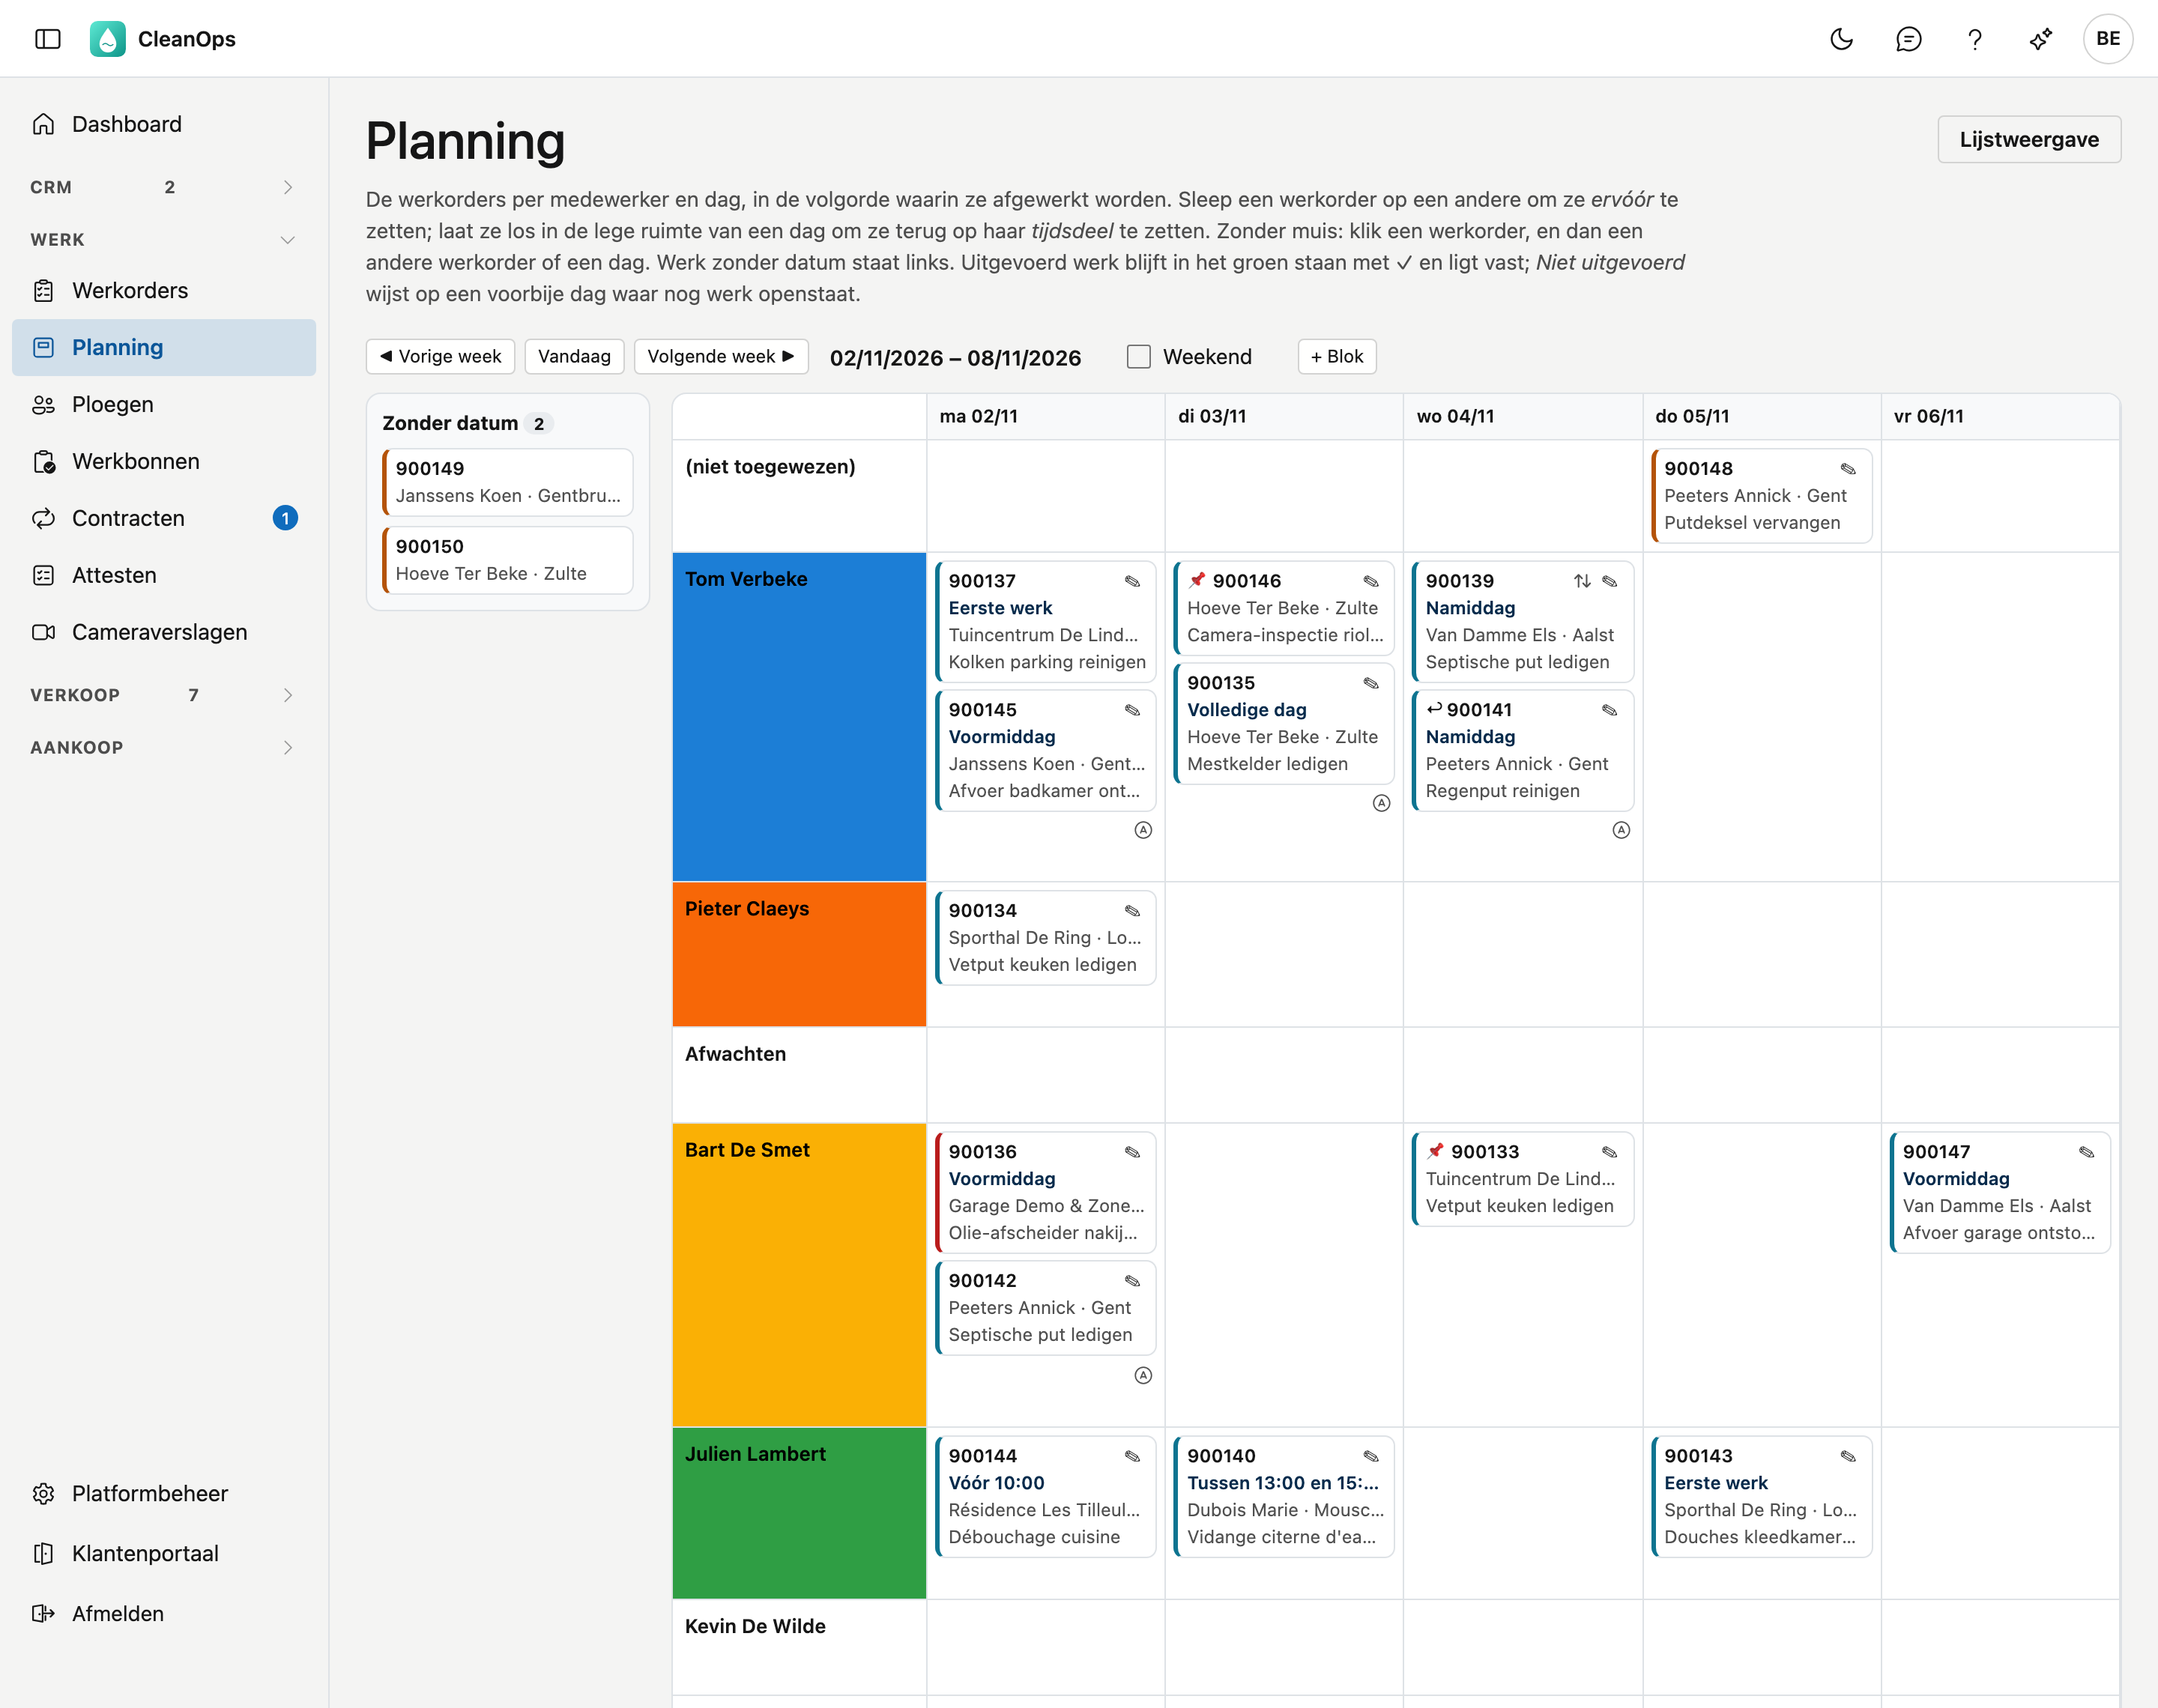Click the circled A icon under 900145
Image resolution: width=2158 pixels, height=1708 pixels.
click(x=1143, y=830)
